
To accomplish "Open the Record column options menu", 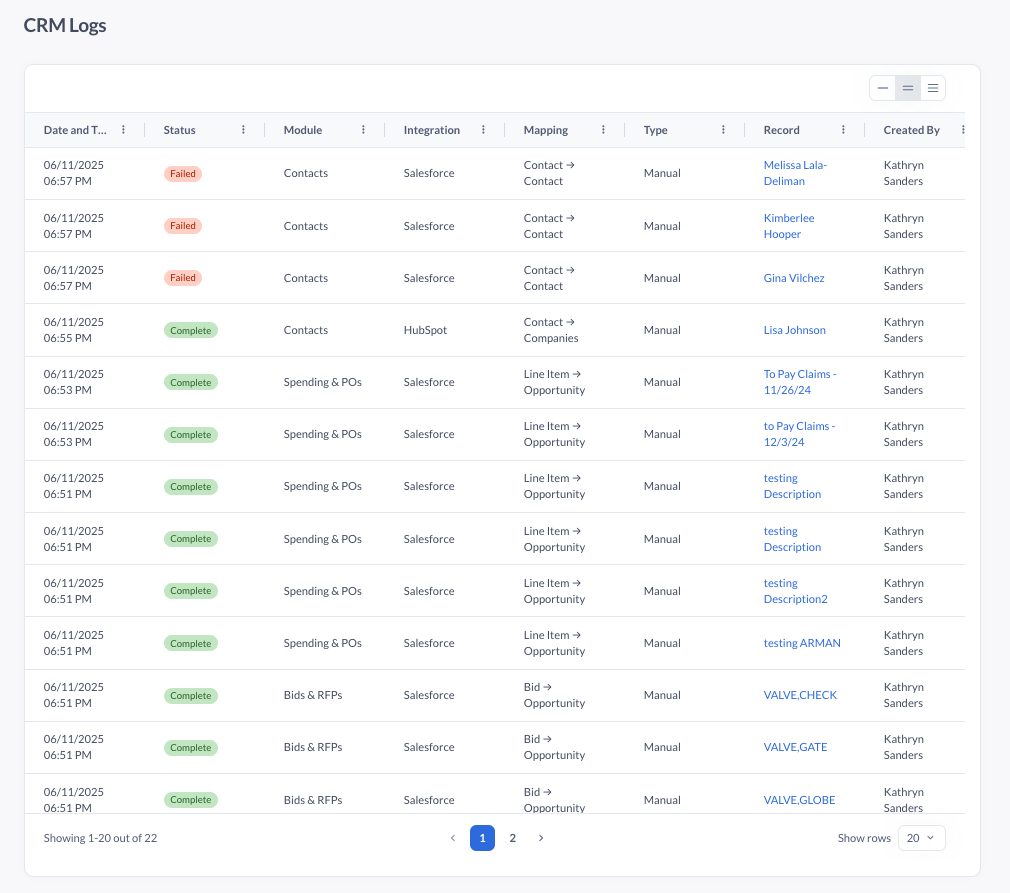I will coord(843,130).
